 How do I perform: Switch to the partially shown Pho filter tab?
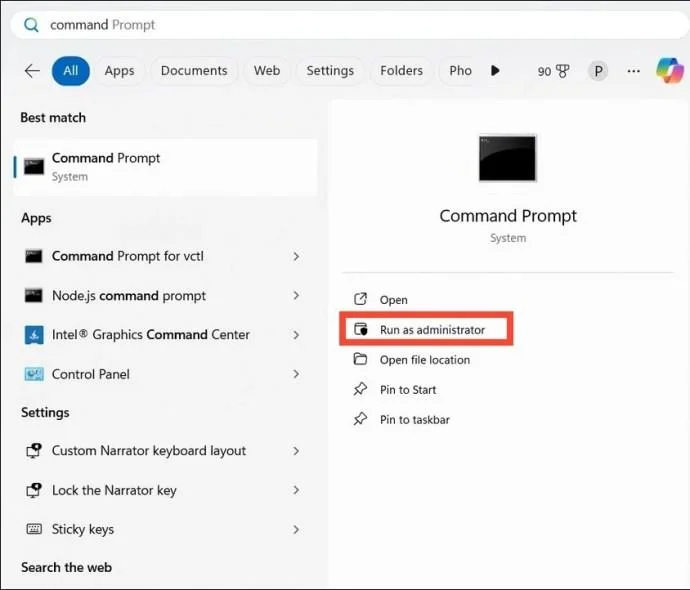pyautogui.click(x=460, y=71)
